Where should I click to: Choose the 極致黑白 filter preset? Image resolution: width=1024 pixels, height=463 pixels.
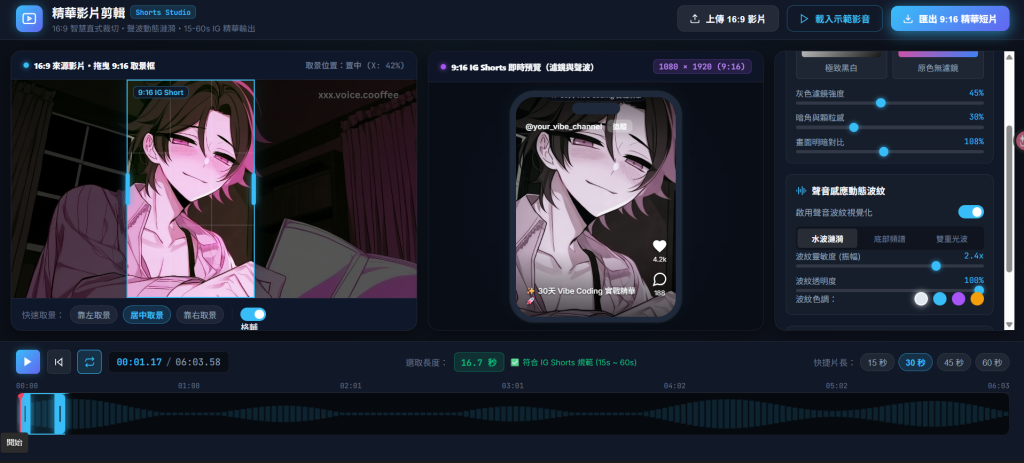[x=841, y=65]
